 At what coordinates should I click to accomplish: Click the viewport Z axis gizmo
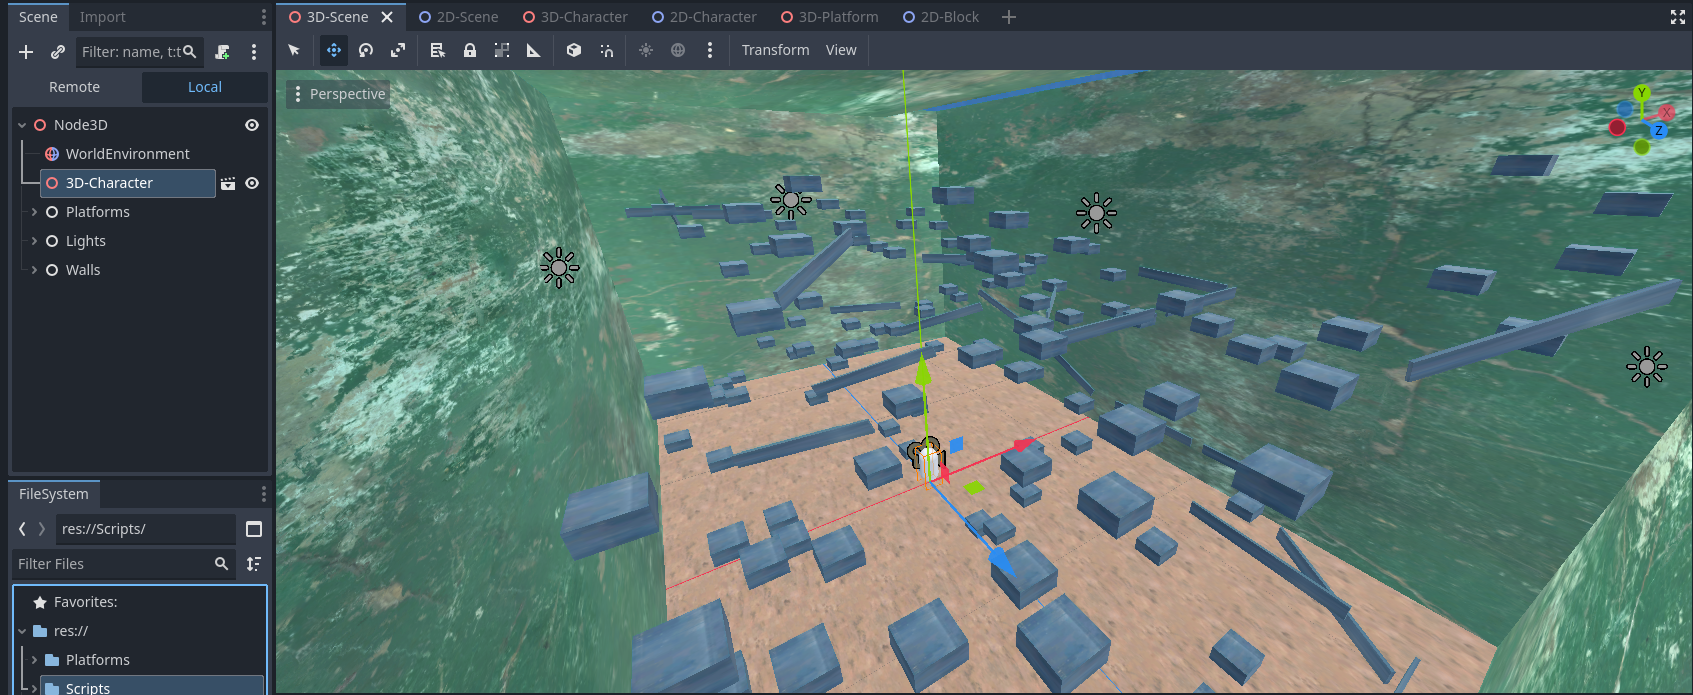[x=1658, y=131]
